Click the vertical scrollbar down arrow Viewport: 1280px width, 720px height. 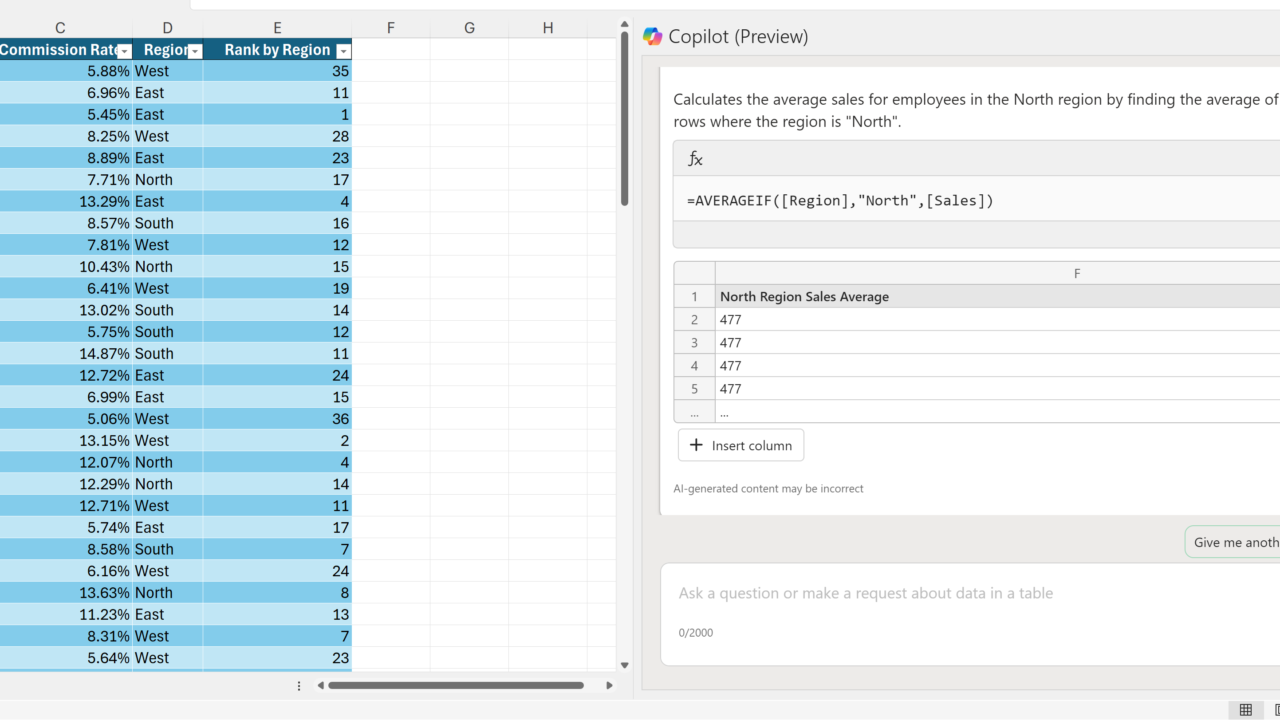coord(625,665)
